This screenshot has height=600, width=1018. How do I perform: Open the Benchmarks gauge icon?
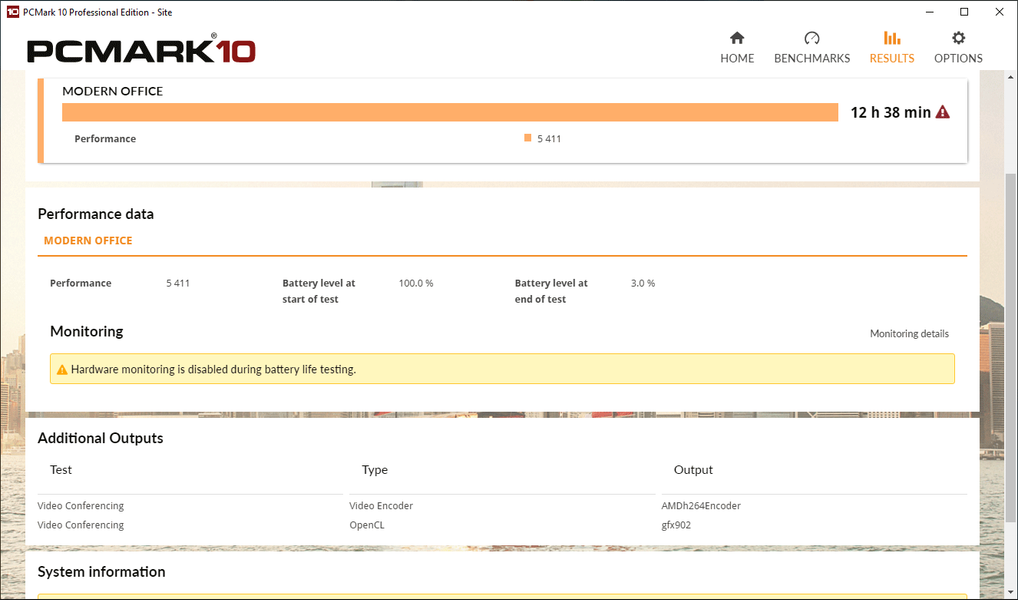(812, 38)
